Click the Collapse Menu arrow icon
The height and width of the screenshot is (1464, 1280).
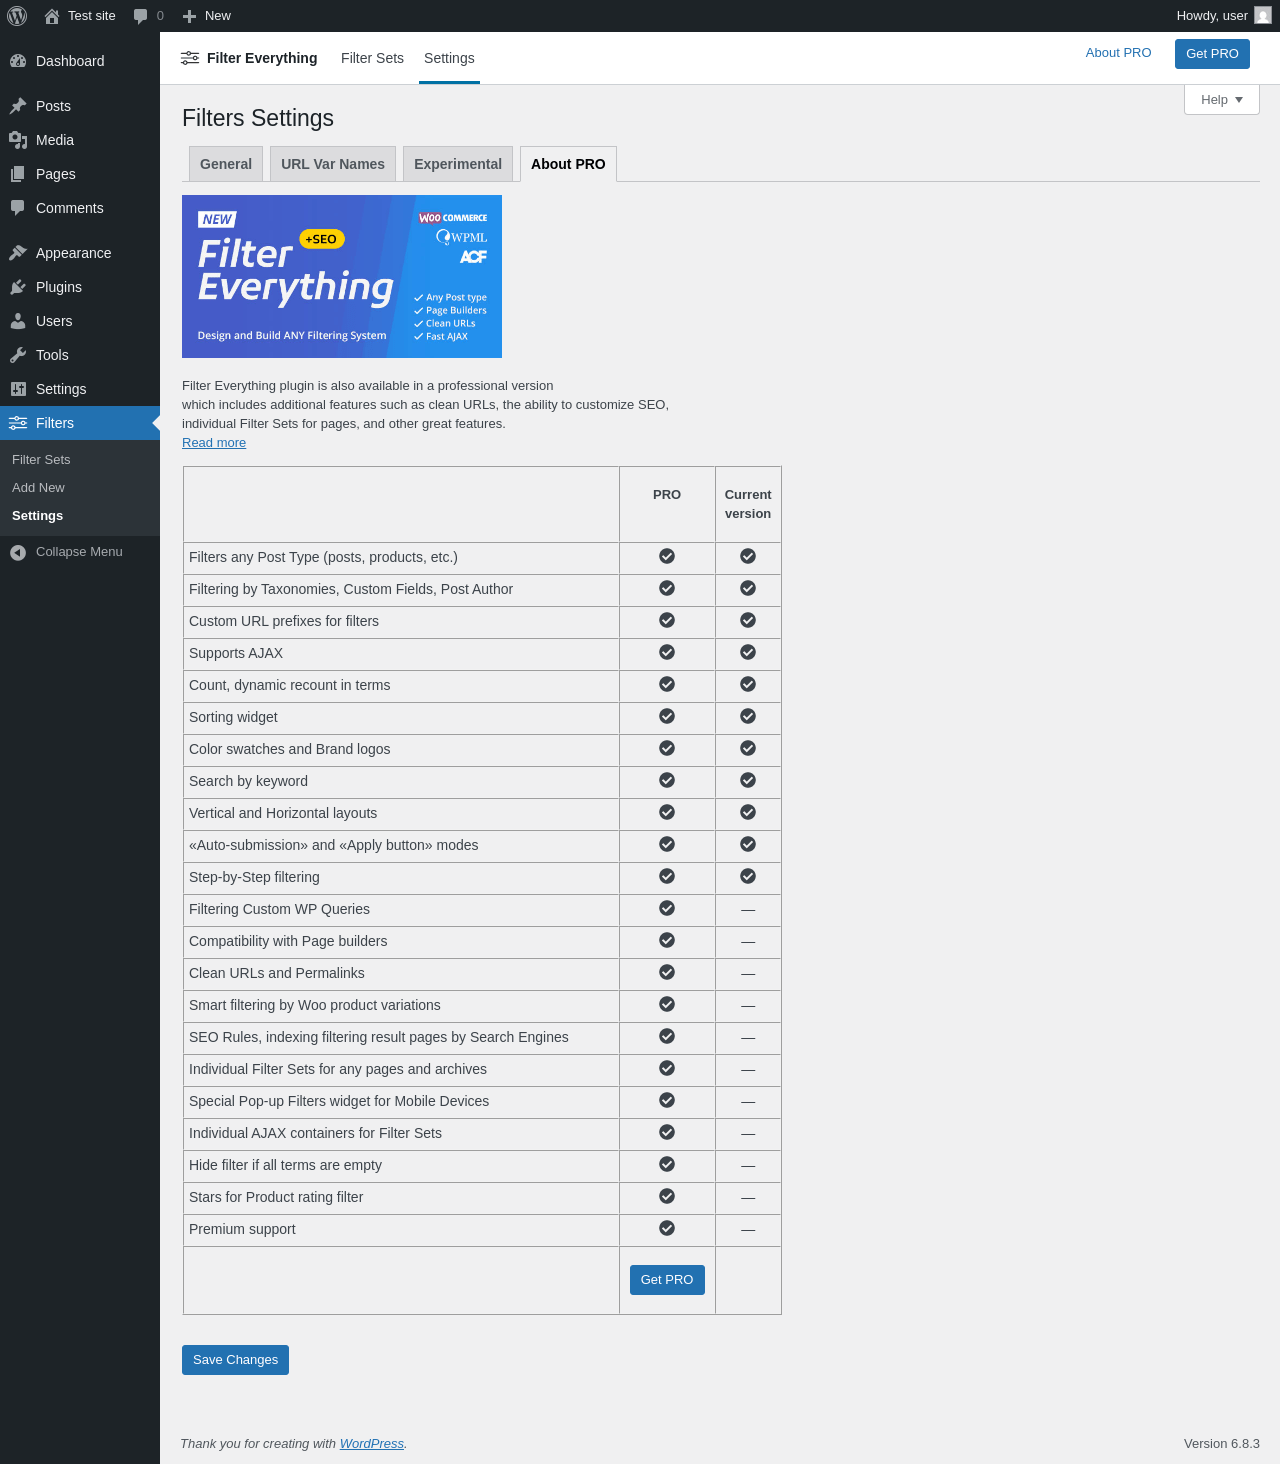pyautogui.click(x=18, y=552)
